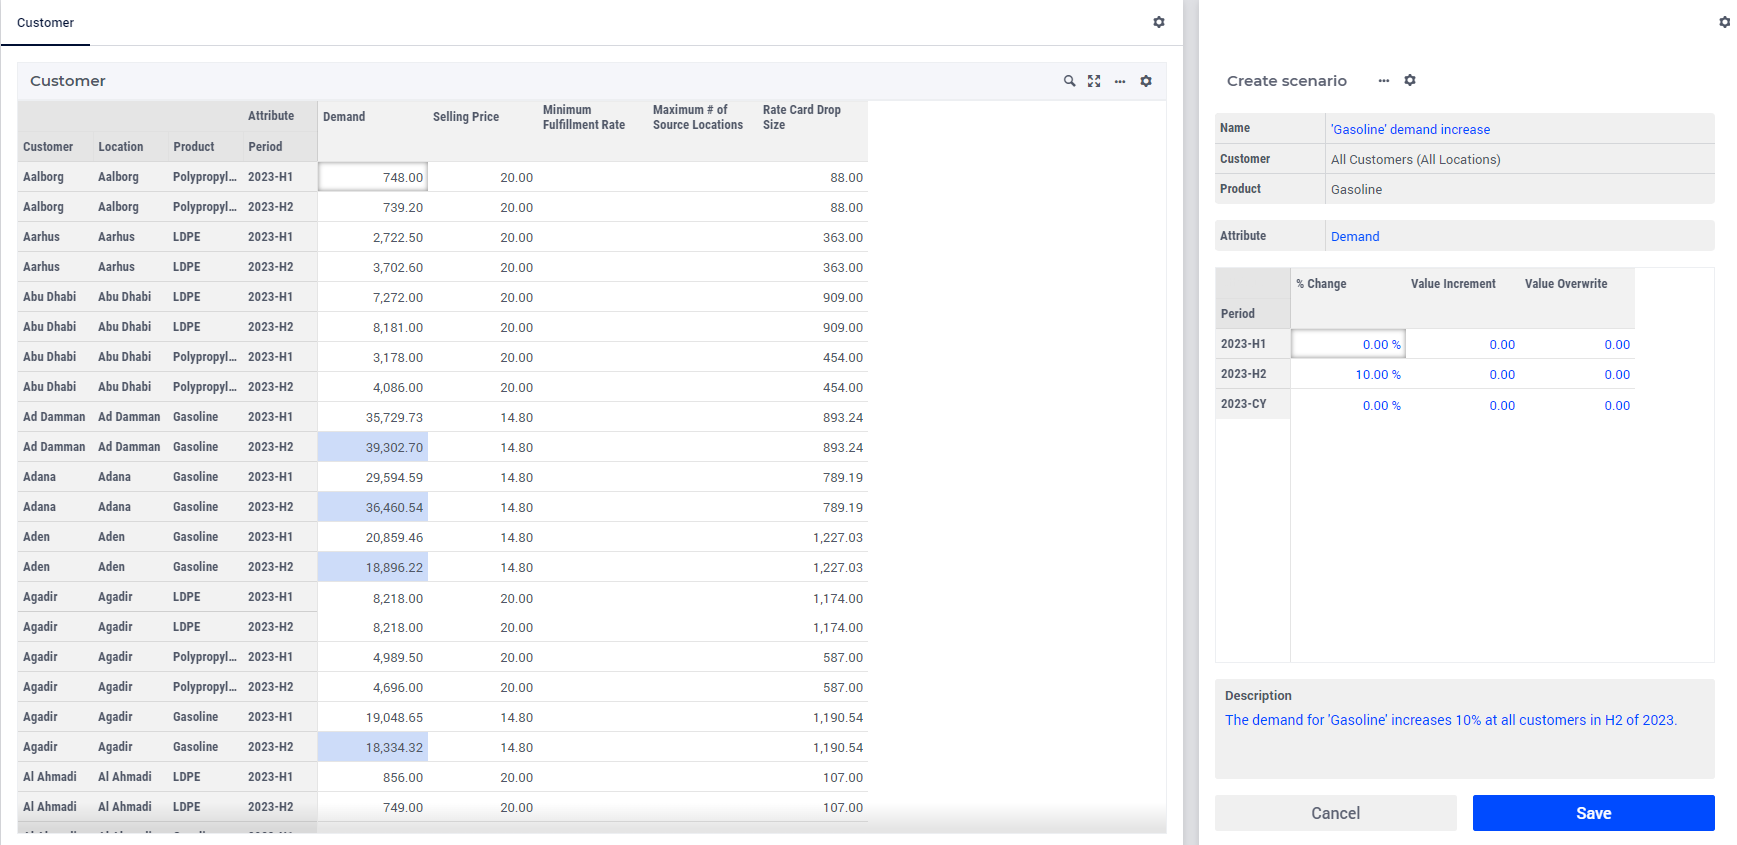
Task: Select the highlighted Demand cell 18,896.22
Action: point(373,567)
